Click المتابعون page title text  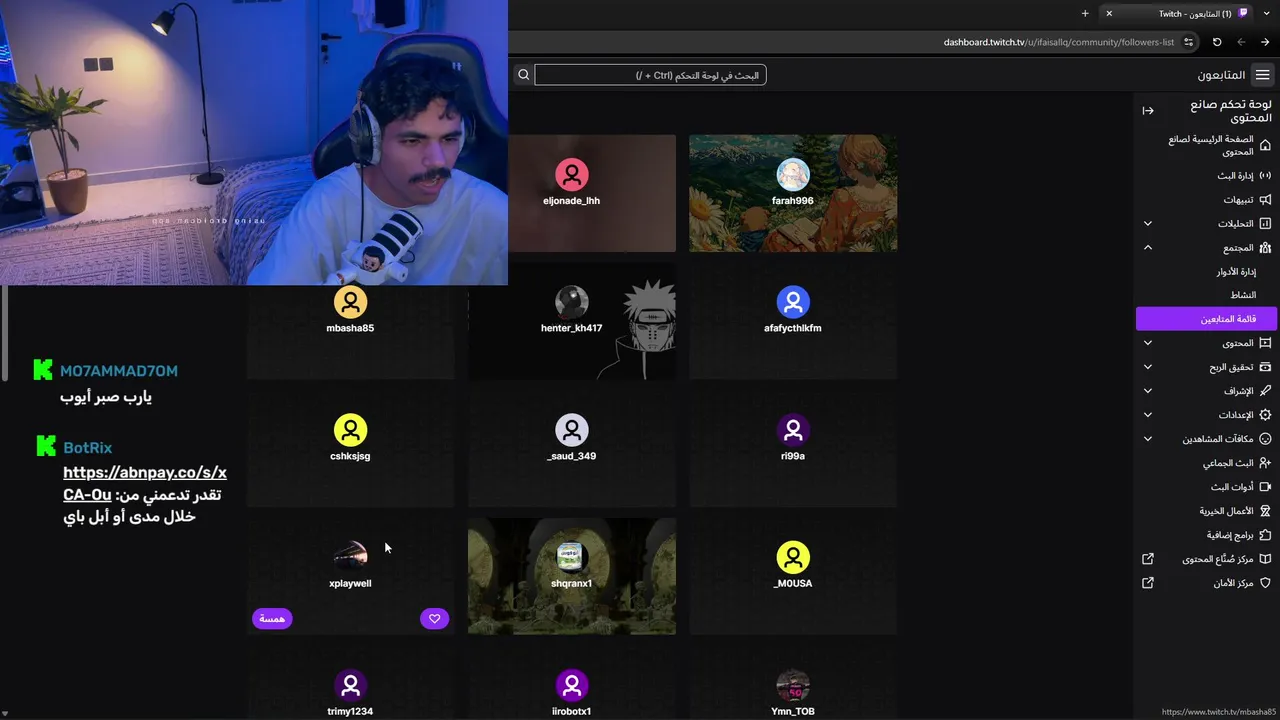pyautogui.click(x=1222, y=75)
